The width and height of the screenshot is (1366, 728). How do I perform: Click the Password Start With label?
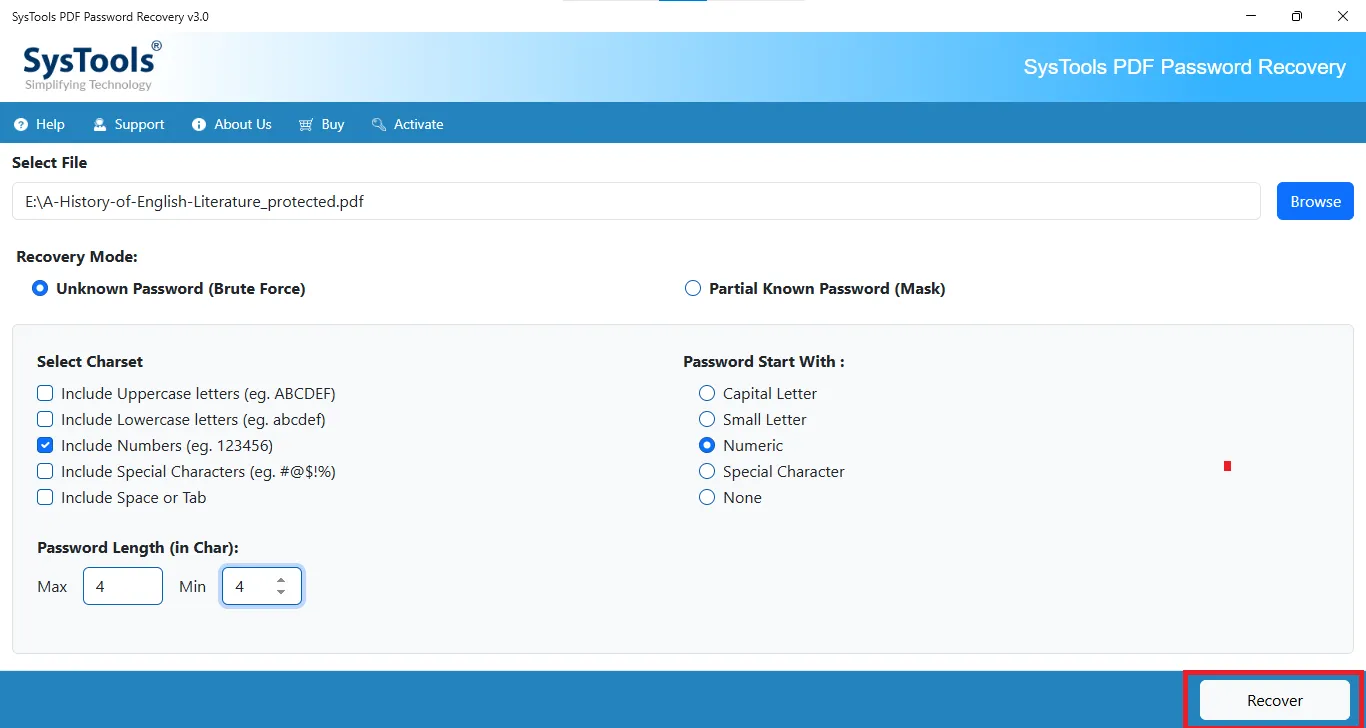tap(764, 361)
